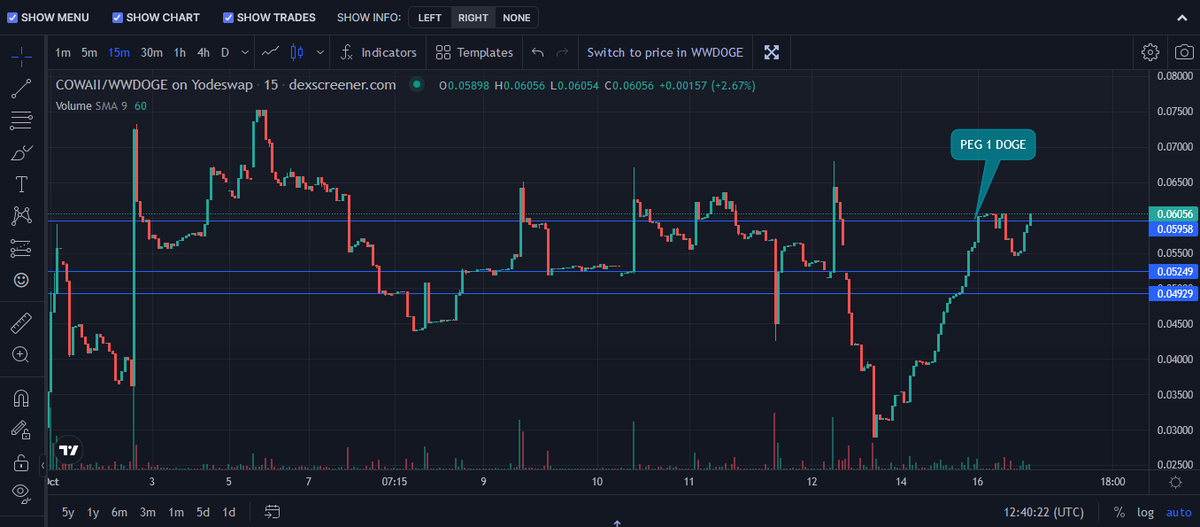Toggle percent scale mode
Screen dimensions: 1200x527
[x=1119, y=512]
